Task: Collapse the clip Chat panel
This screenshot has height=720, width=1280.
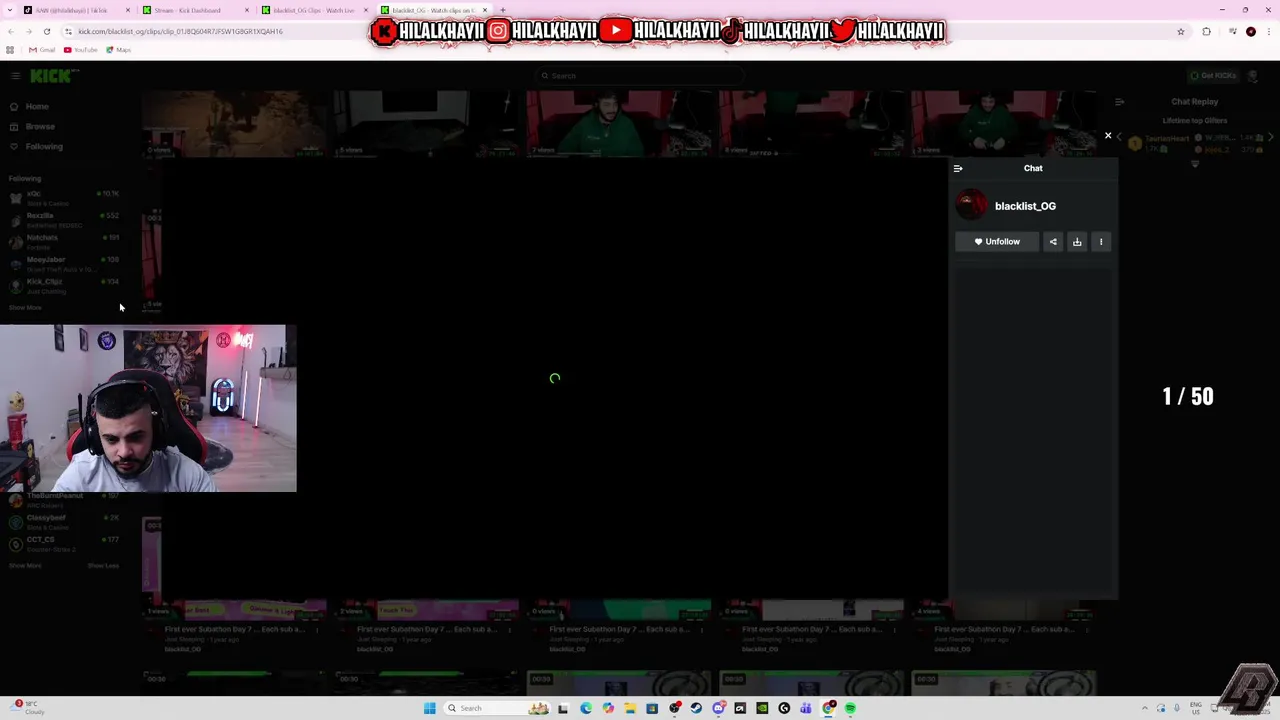Action: (x=958, y=169)
